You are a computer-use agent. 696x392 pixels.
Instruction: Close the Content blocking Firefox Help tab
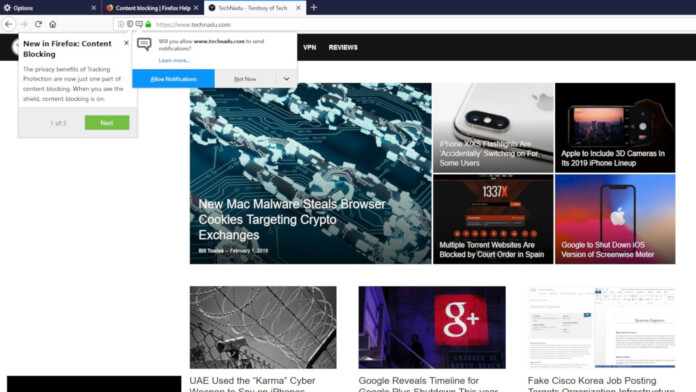196,8
